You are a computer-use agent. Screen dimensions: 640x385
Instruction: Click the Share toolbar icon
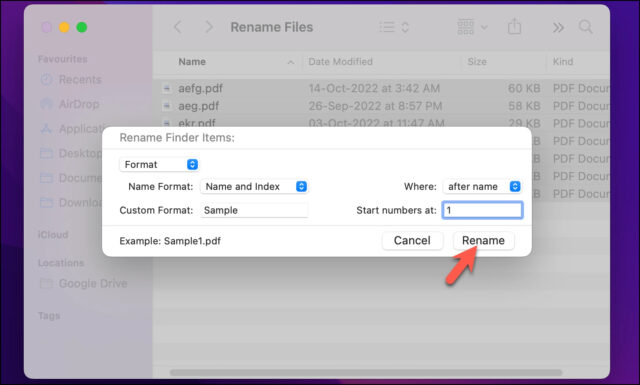click(x=514, y=27)
